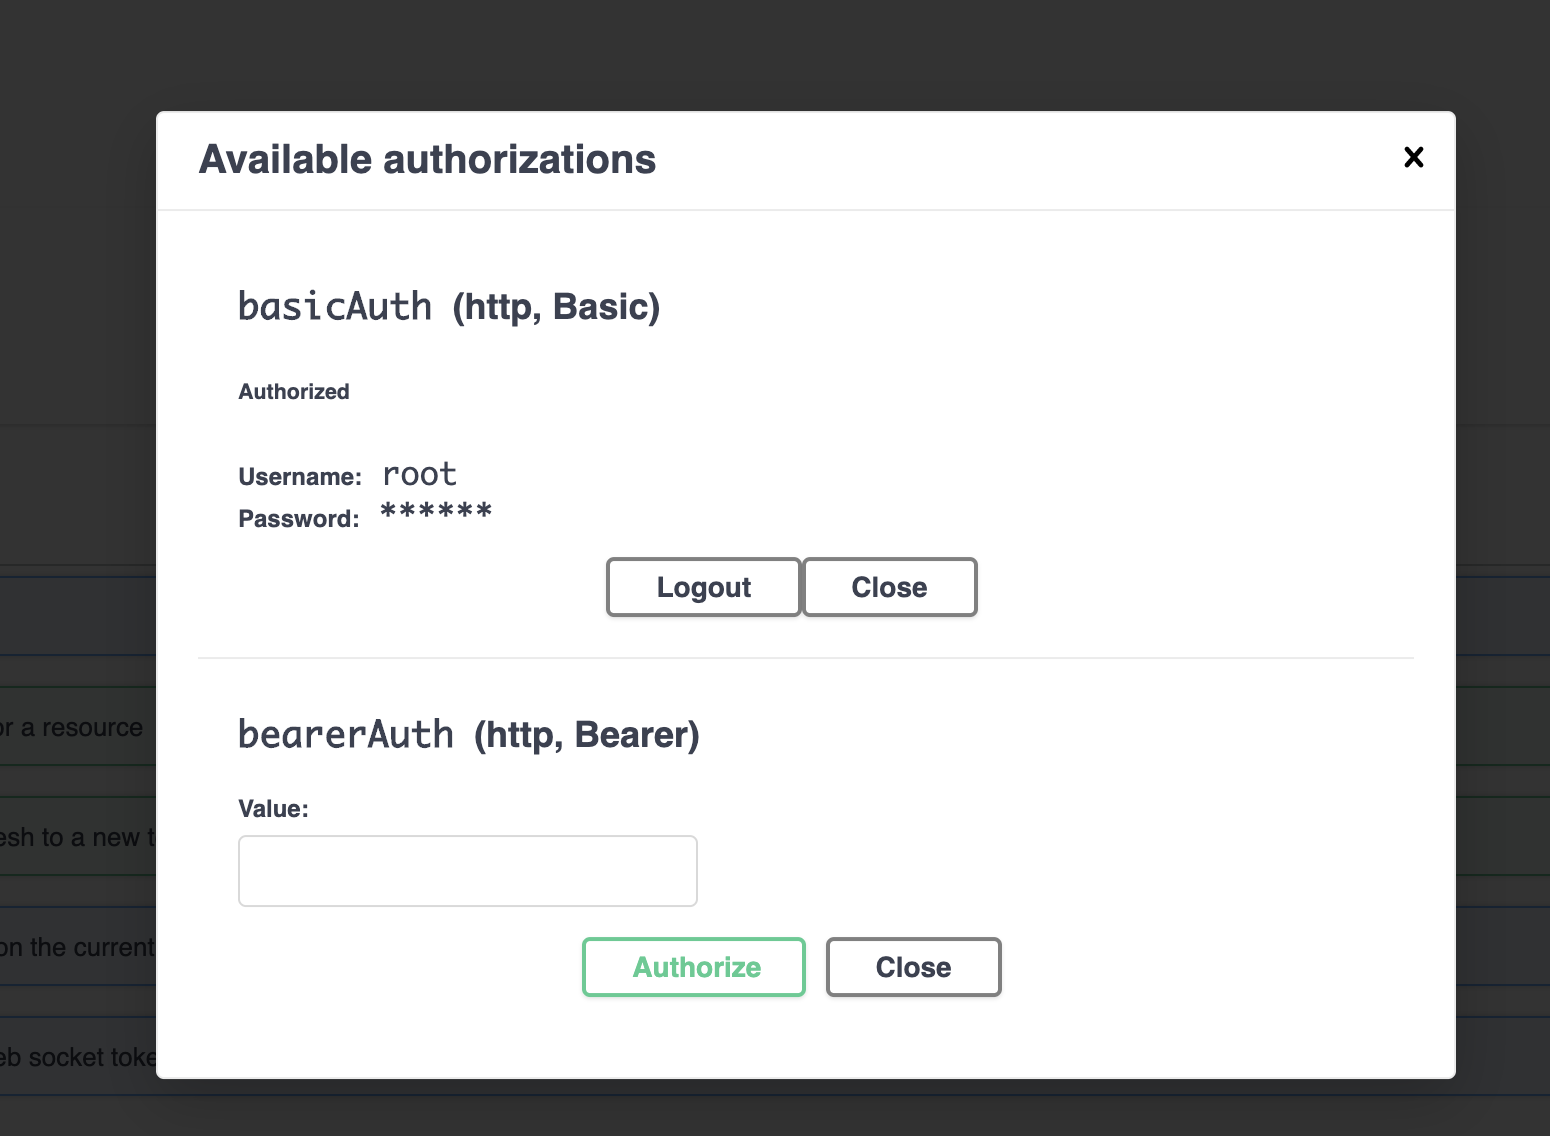Click the dimmed endpoint row mentioning a resource
Image resolution: width=1550 pixels, height=1136 pixels.
(71, 727)
